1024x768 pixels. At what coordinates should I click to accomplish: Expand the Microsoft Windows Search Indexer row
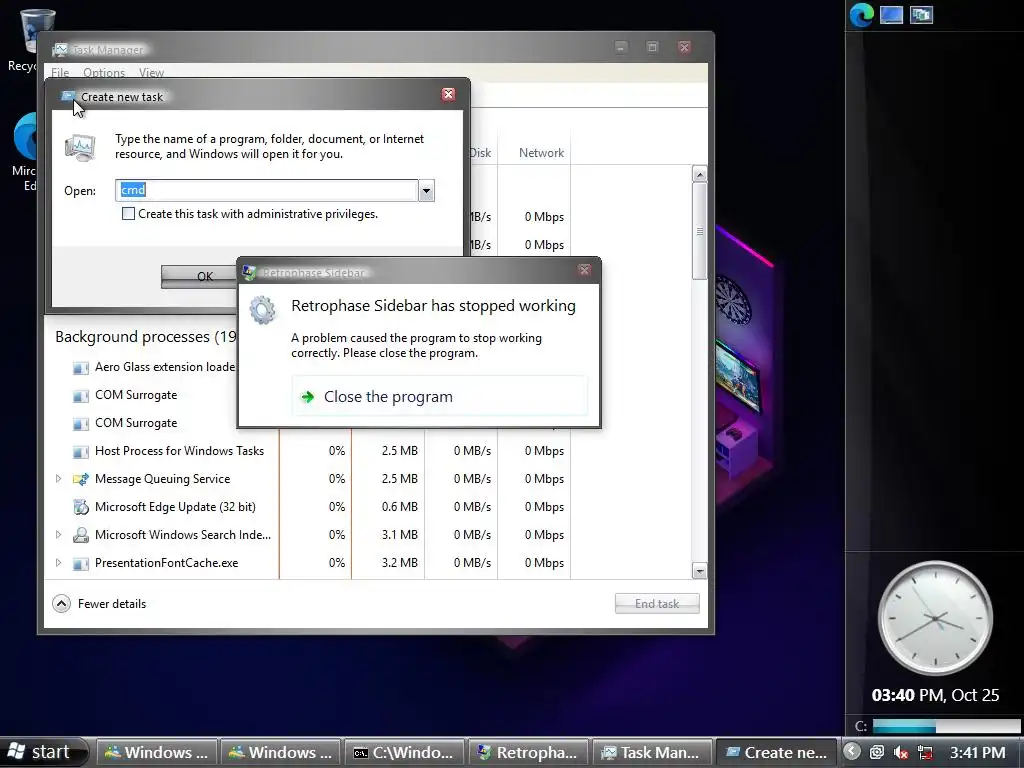(58, 535)
